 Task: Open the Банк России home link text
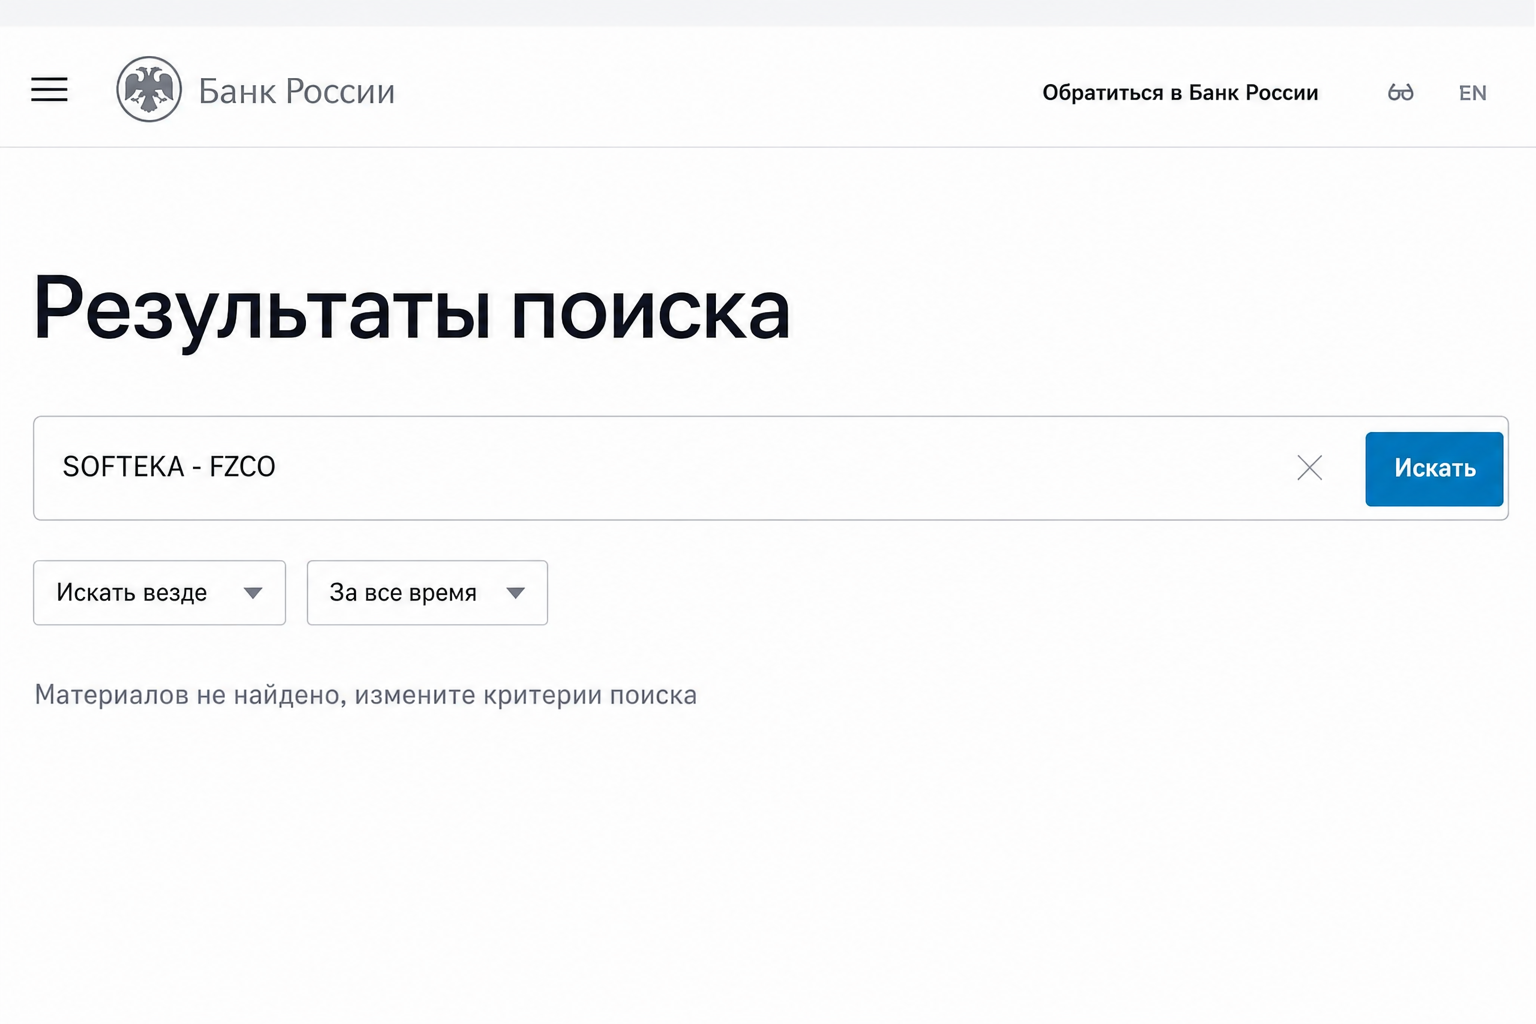297,91
